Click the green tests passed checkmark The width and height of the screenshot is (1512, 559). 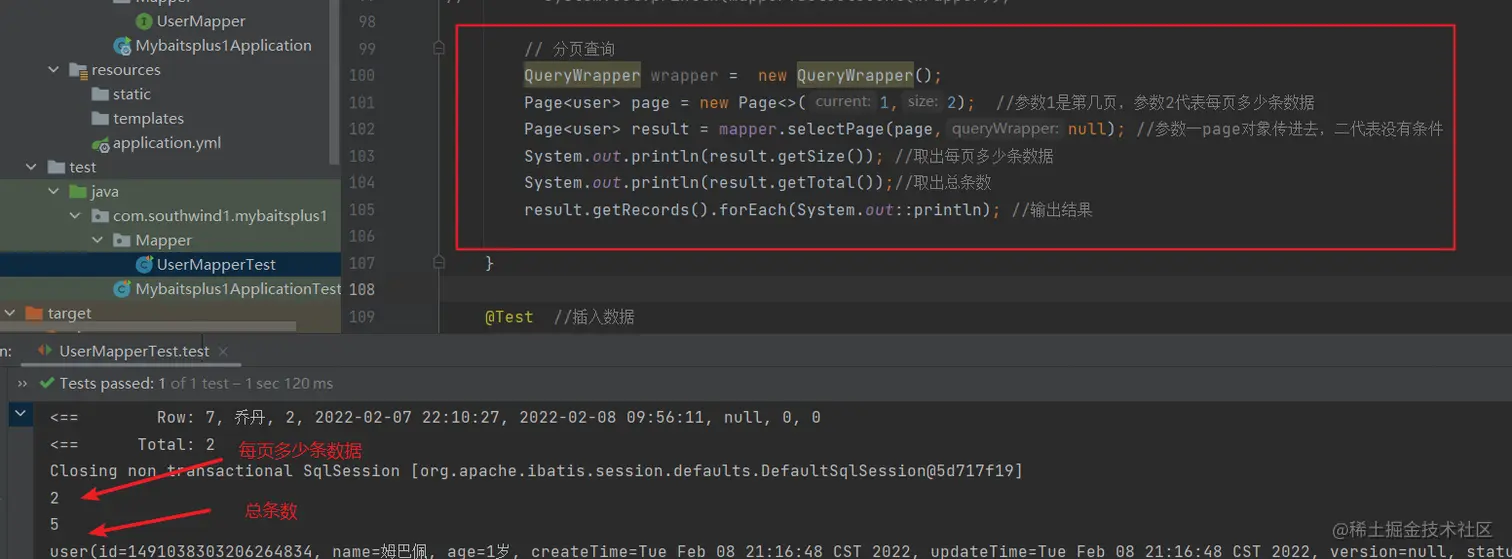tap(46, 383)
